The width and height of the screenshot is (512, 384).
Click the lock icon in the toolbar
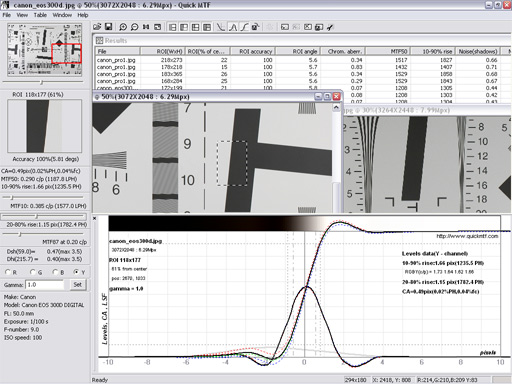pos(255,27)
